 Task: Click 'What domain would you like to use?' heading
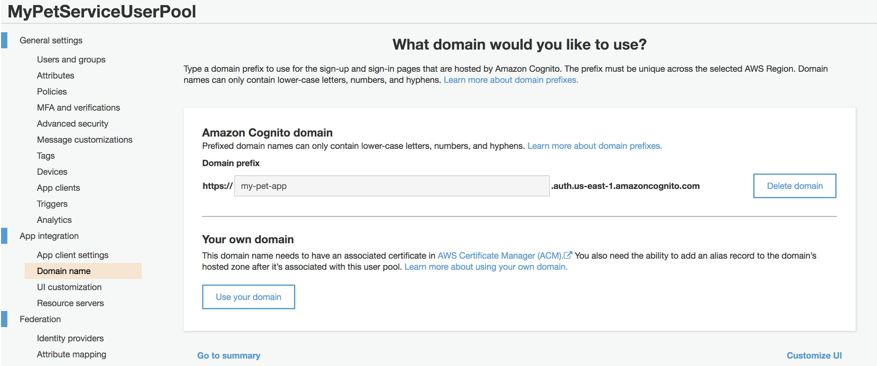pos(520,45)
